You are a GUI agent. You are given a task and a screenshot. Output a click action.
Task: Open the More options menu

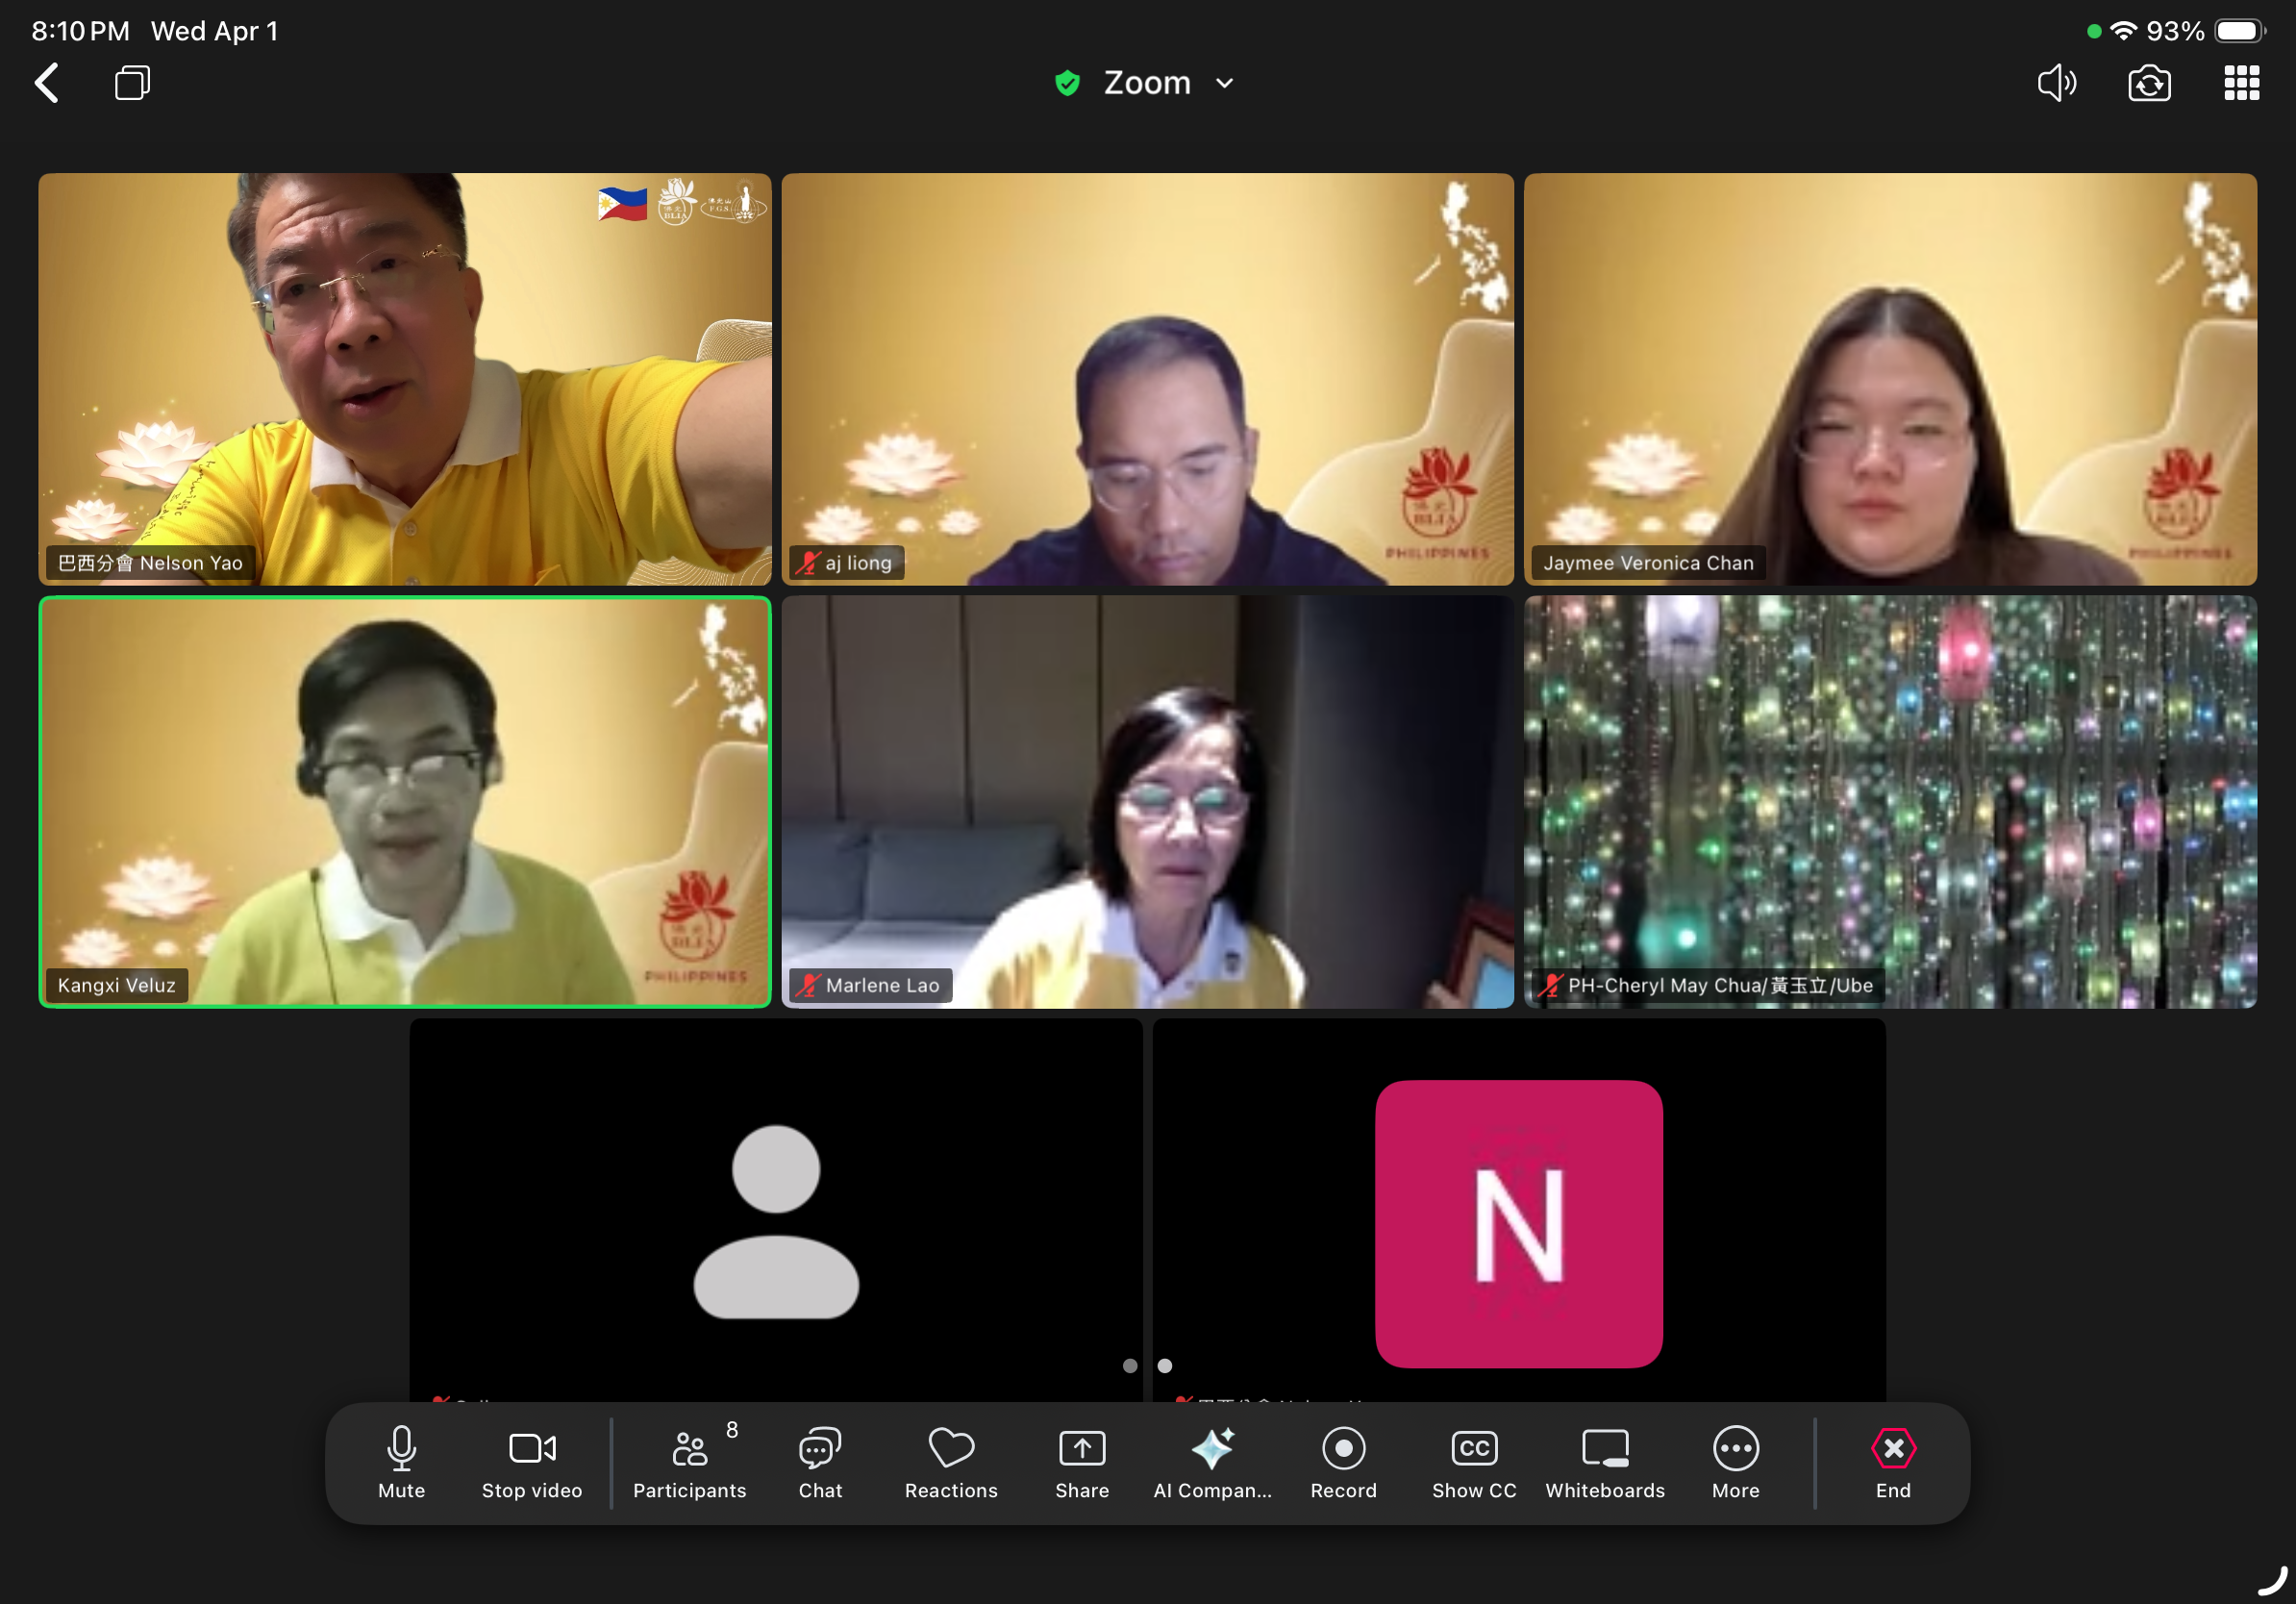[x=1735, y=1461]
